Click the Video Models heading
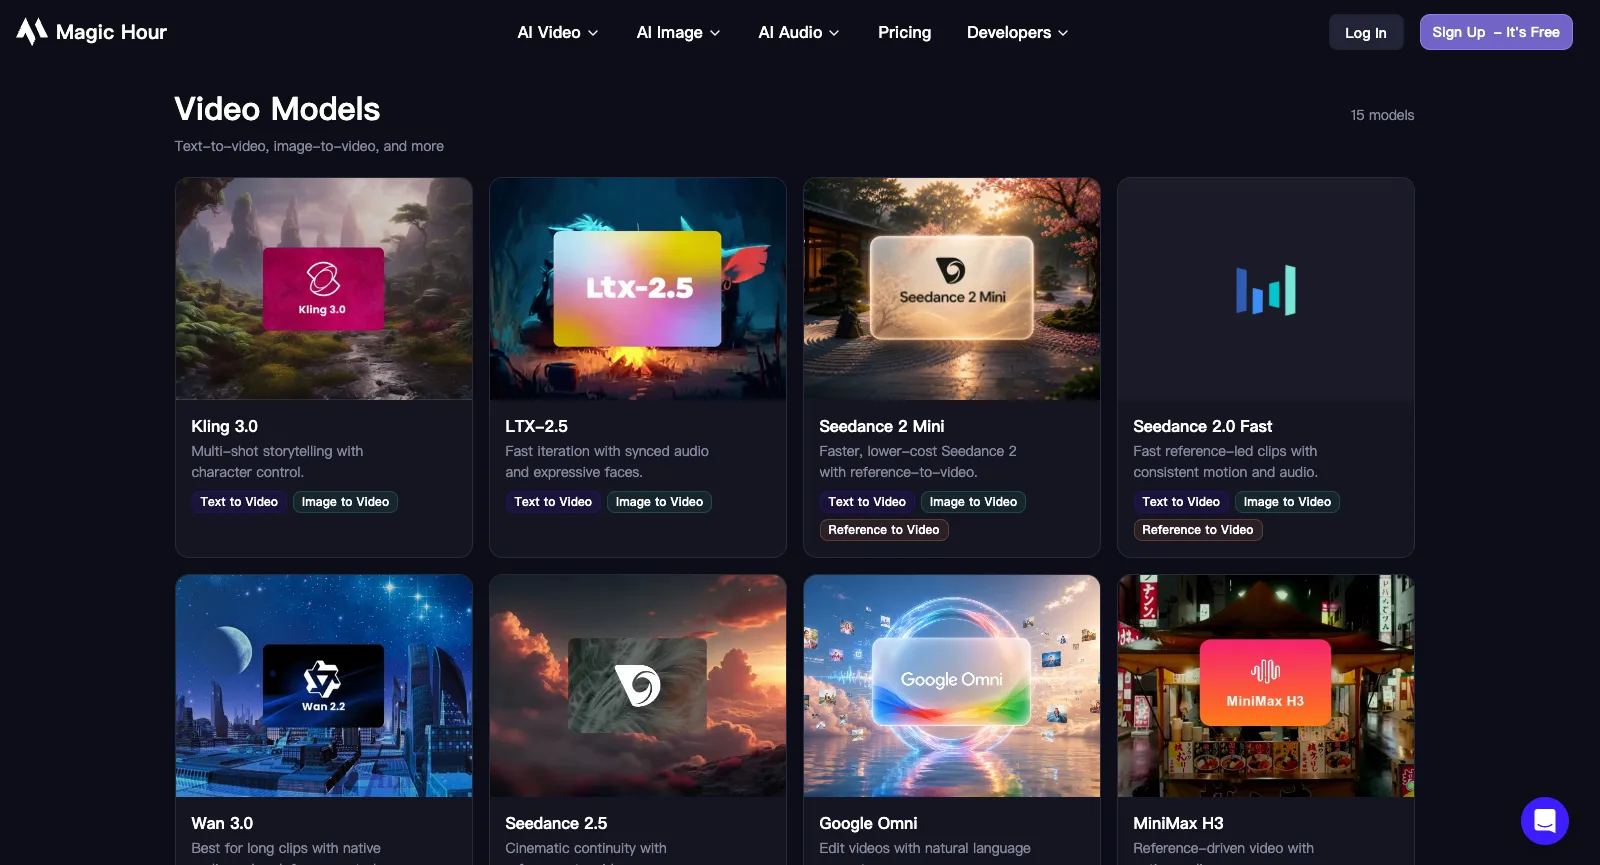The image size is (1600, 865). 277,109
